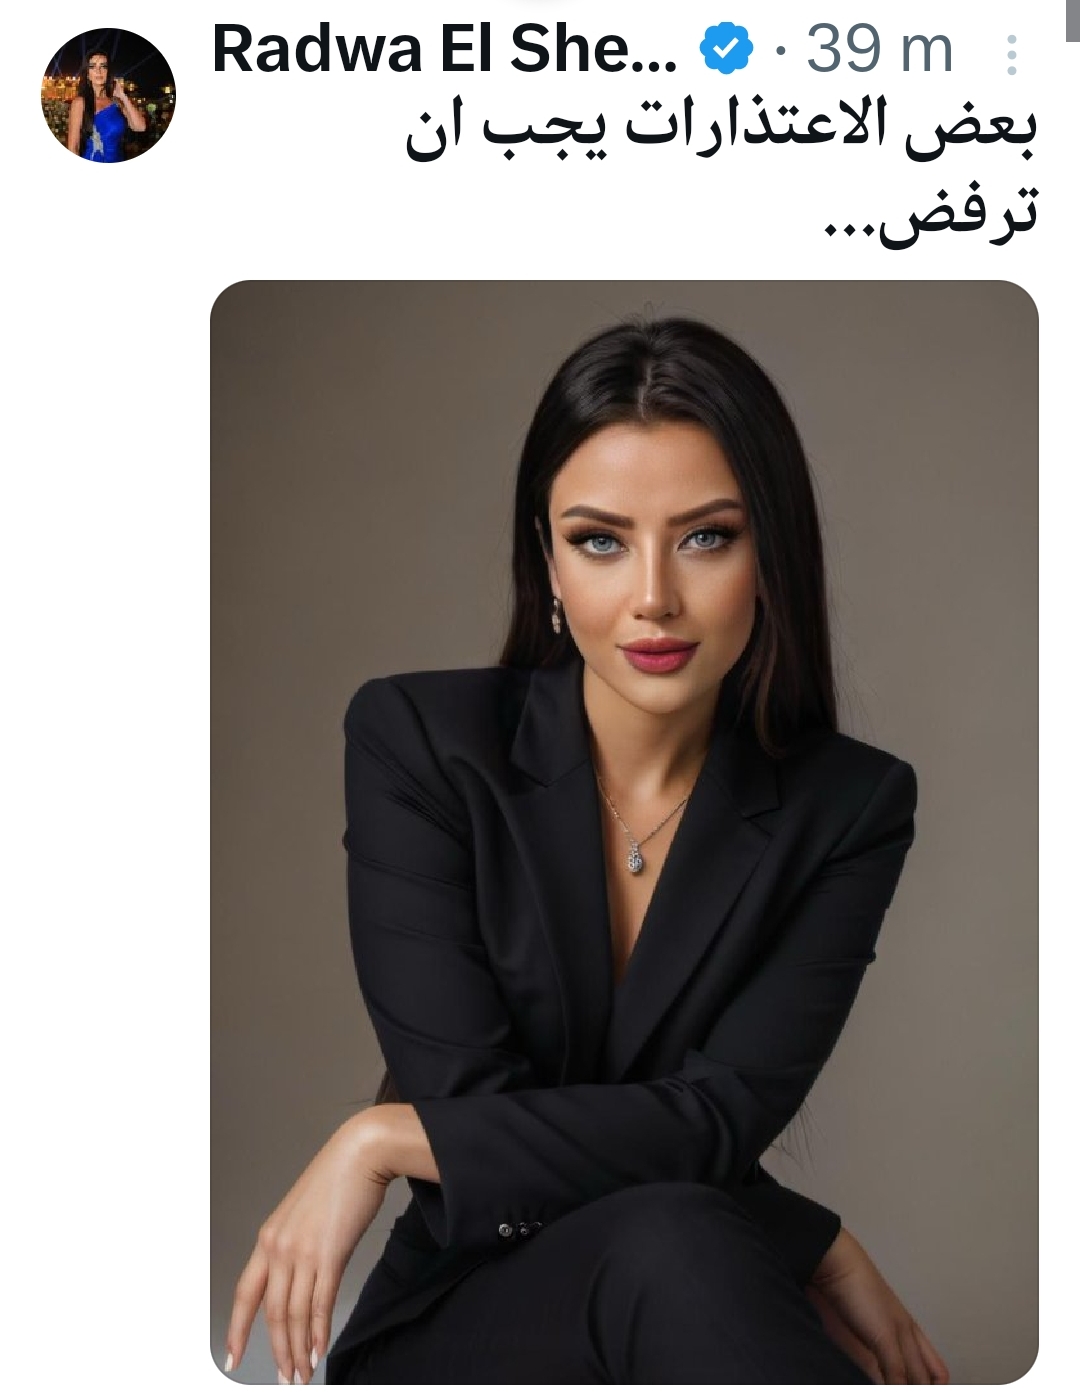Click the red lips in the portrait
This screenshot has width=1080, height=1394.
coord(657,655)
